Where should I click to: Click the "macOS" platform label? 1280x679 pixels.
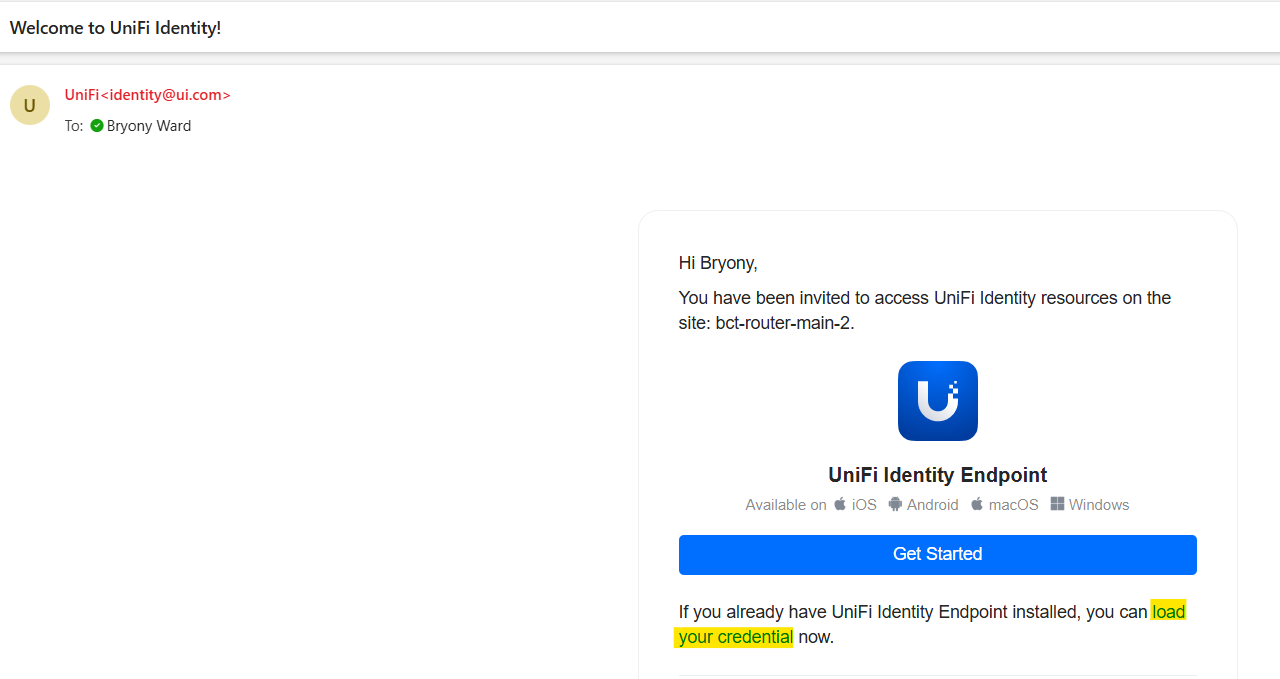click(x=1013, y=505)
